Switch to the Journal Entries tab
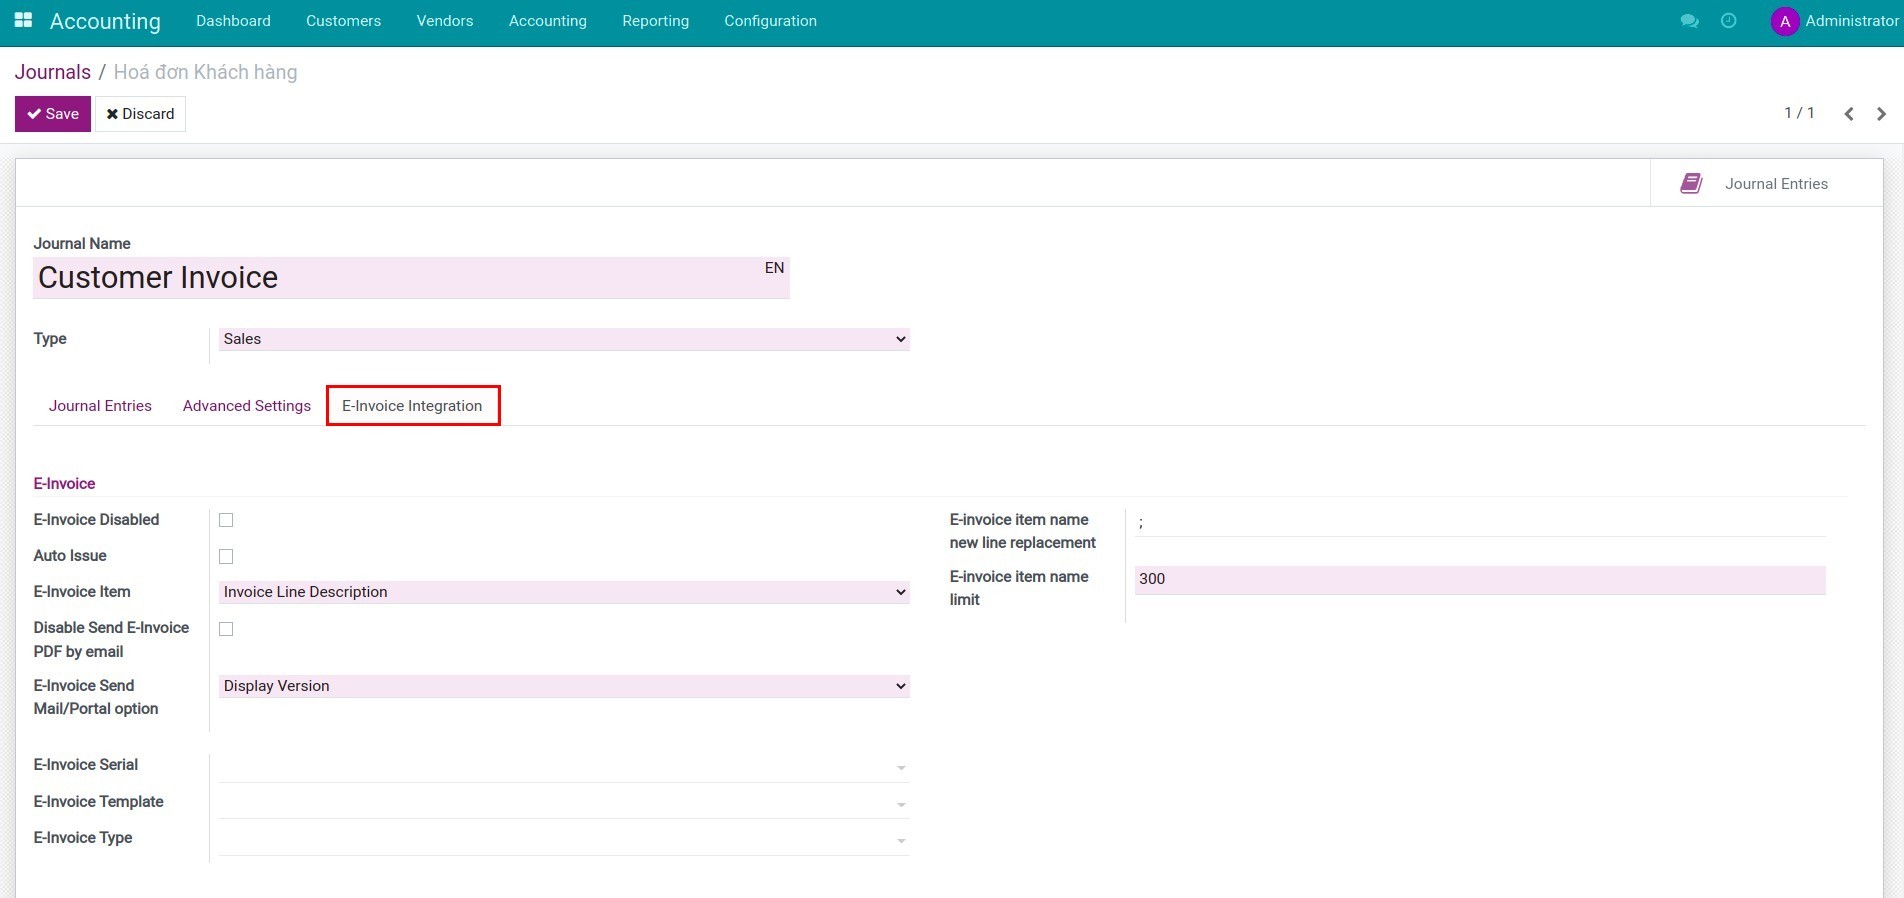This screenshot has width=1904, height=898. click(100, 406)
